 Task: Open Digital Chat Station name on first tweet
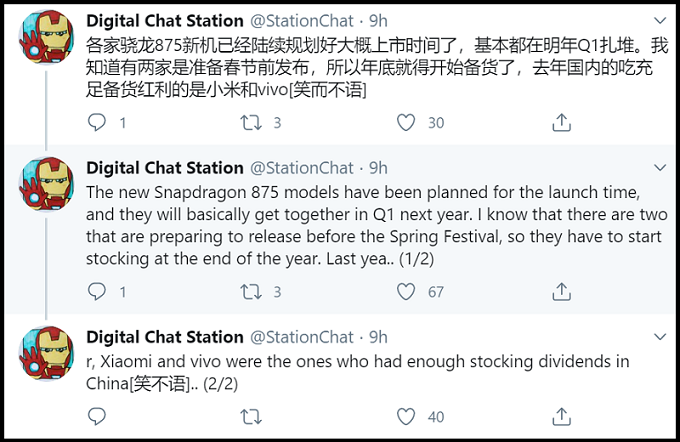coord(165,21)
